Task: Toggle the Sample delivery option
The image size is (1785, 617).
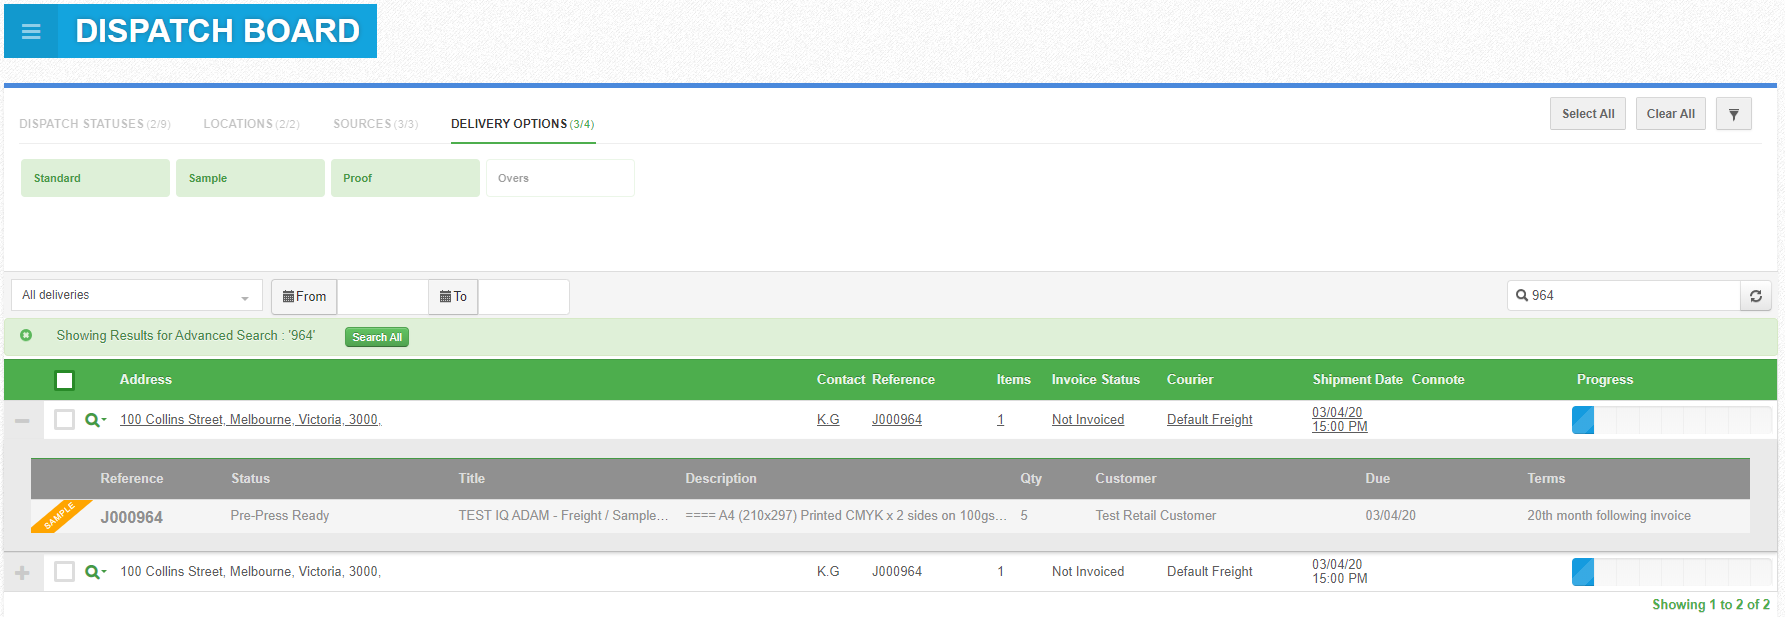Action: coord(250,178)
